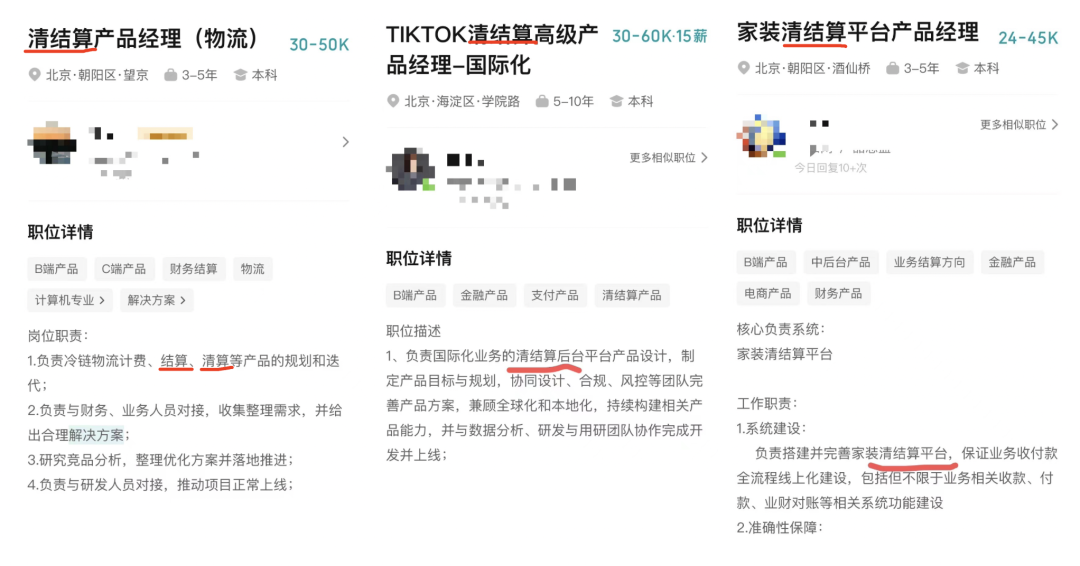The height and width of the screenshot is (566, 1080).
Task: Select the 业务结算方向 tag
Action: point(929,262)
